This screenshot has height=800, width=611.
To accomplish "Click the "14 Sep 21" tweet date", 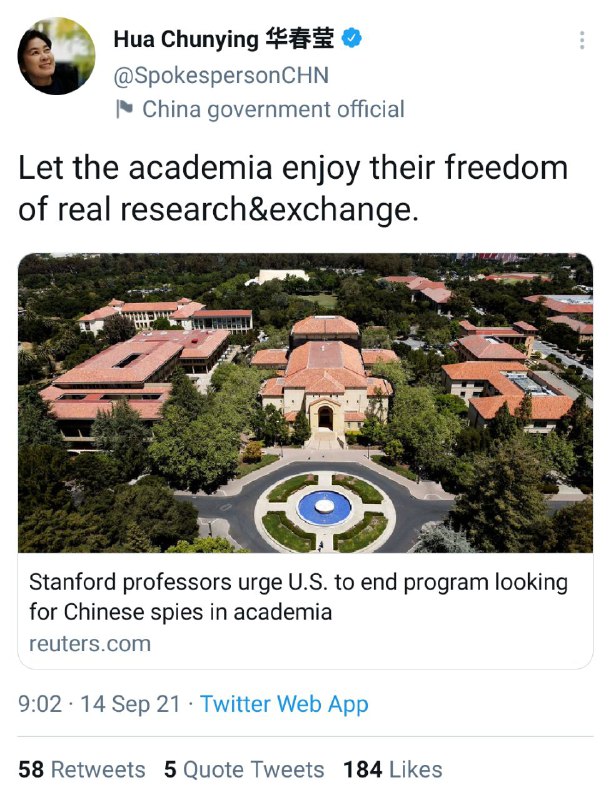I will coord(132,704).
